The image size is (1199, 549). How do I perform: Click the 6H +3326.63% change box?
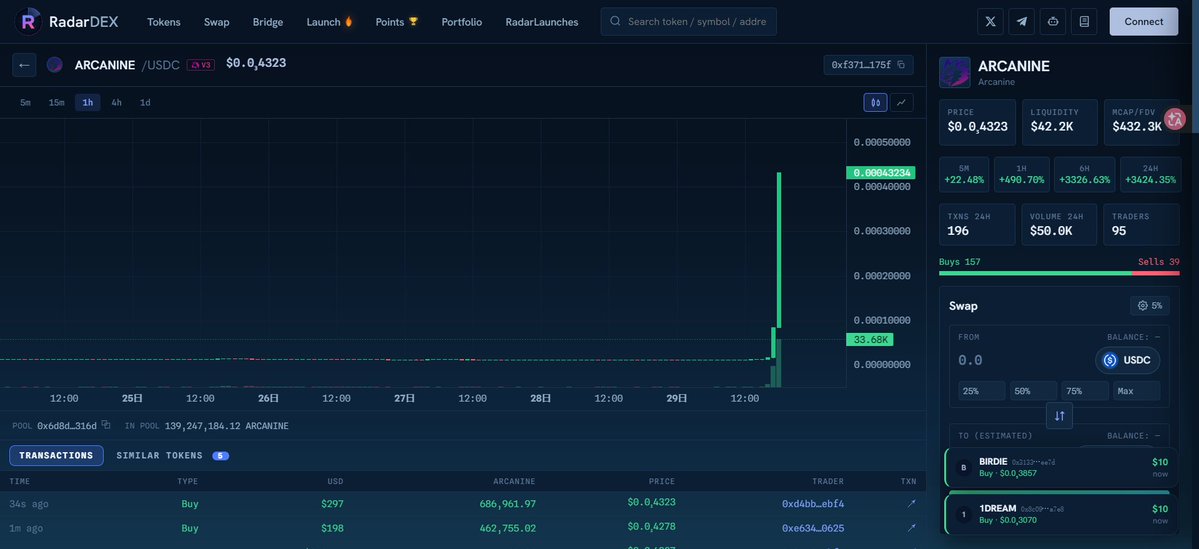(1084, 174)
